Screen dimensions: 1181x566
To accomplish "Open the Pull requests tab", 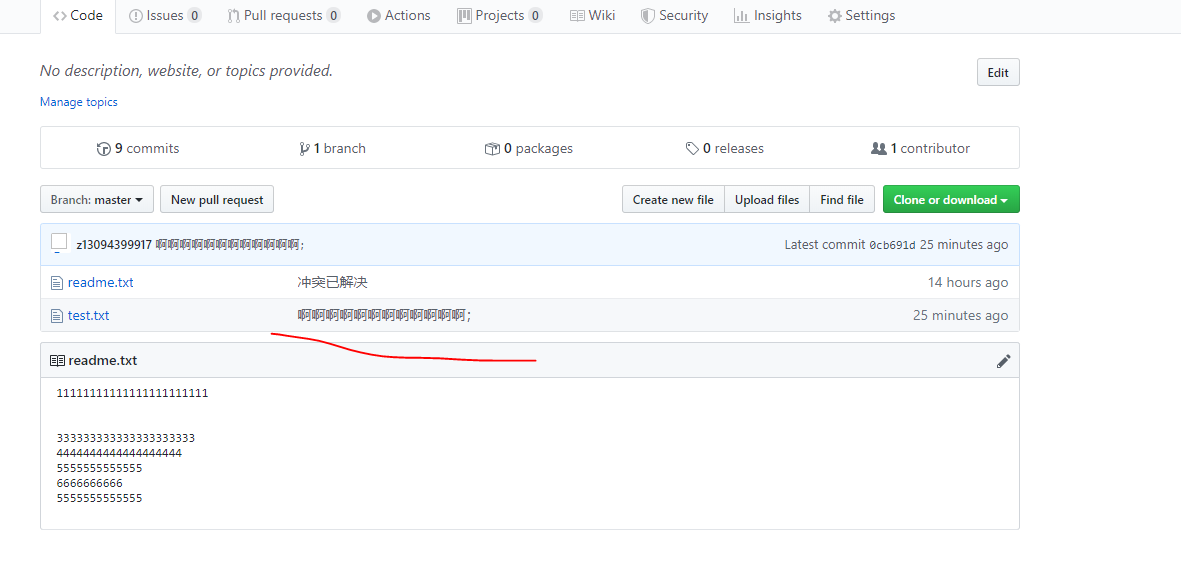I will (283, 16).
